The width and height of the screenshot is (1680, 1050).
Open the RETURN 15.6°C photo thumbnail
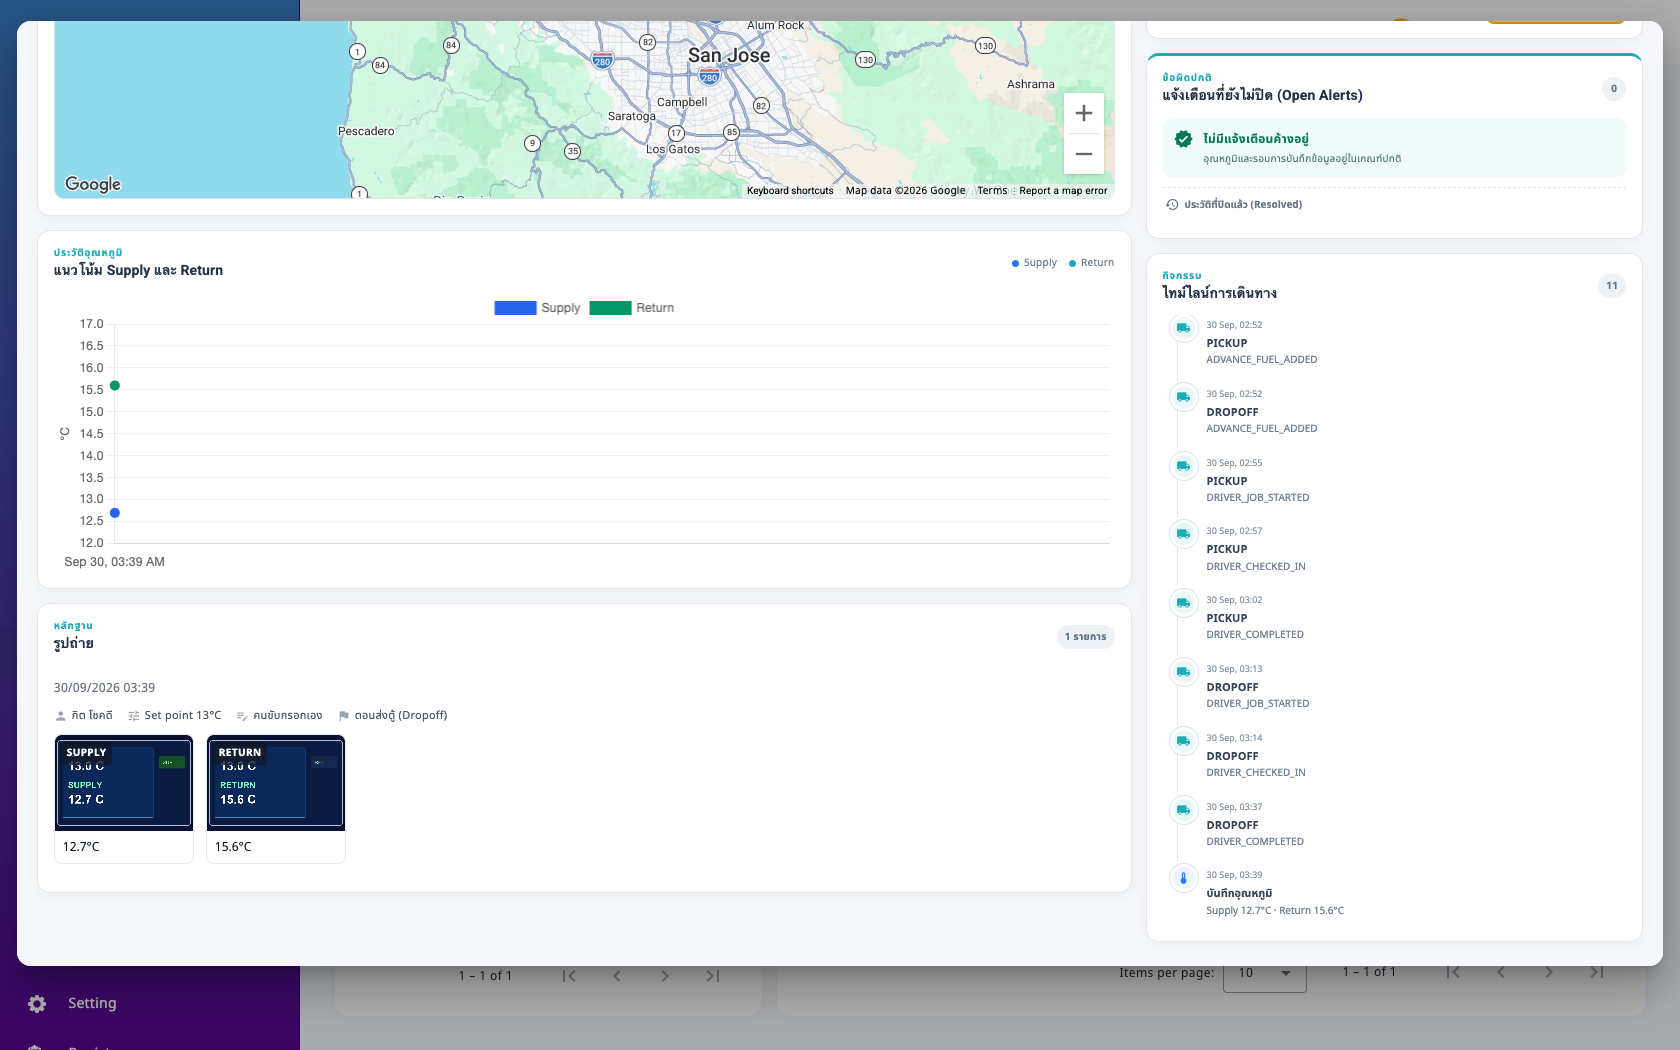[x=276, y=783]
